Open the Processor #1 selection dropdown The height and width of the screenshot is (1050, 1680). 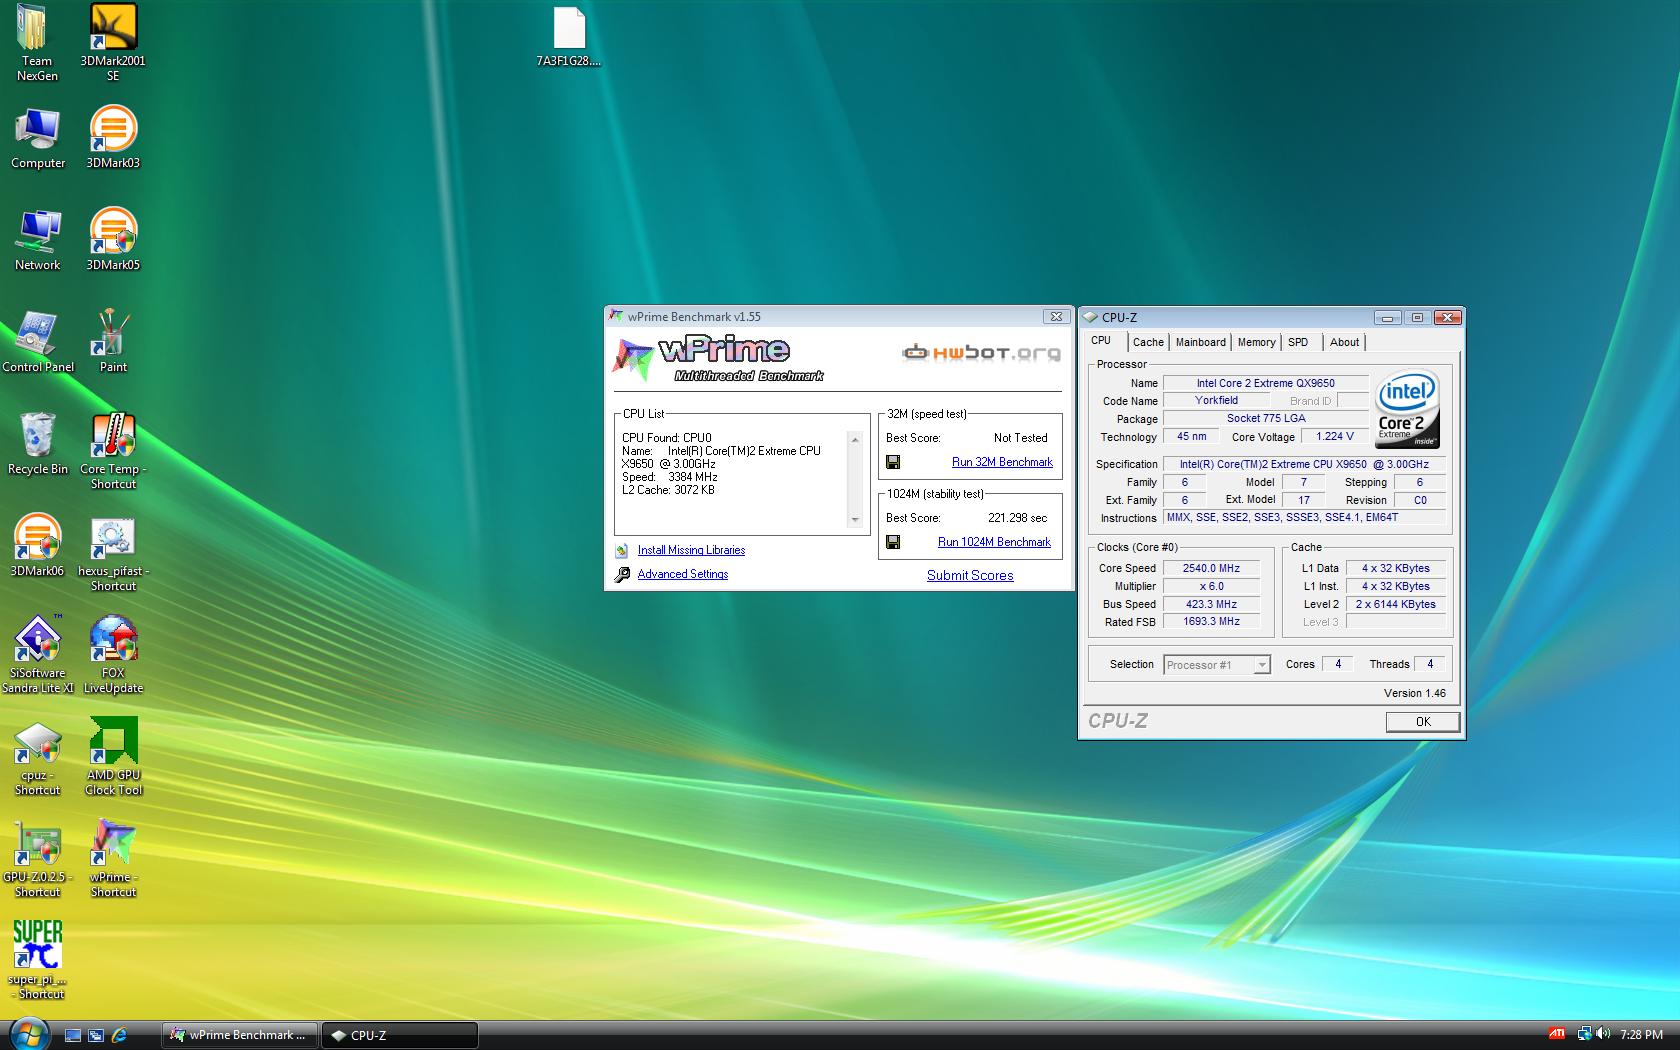pyautogui.click(x=1217, y=665)
